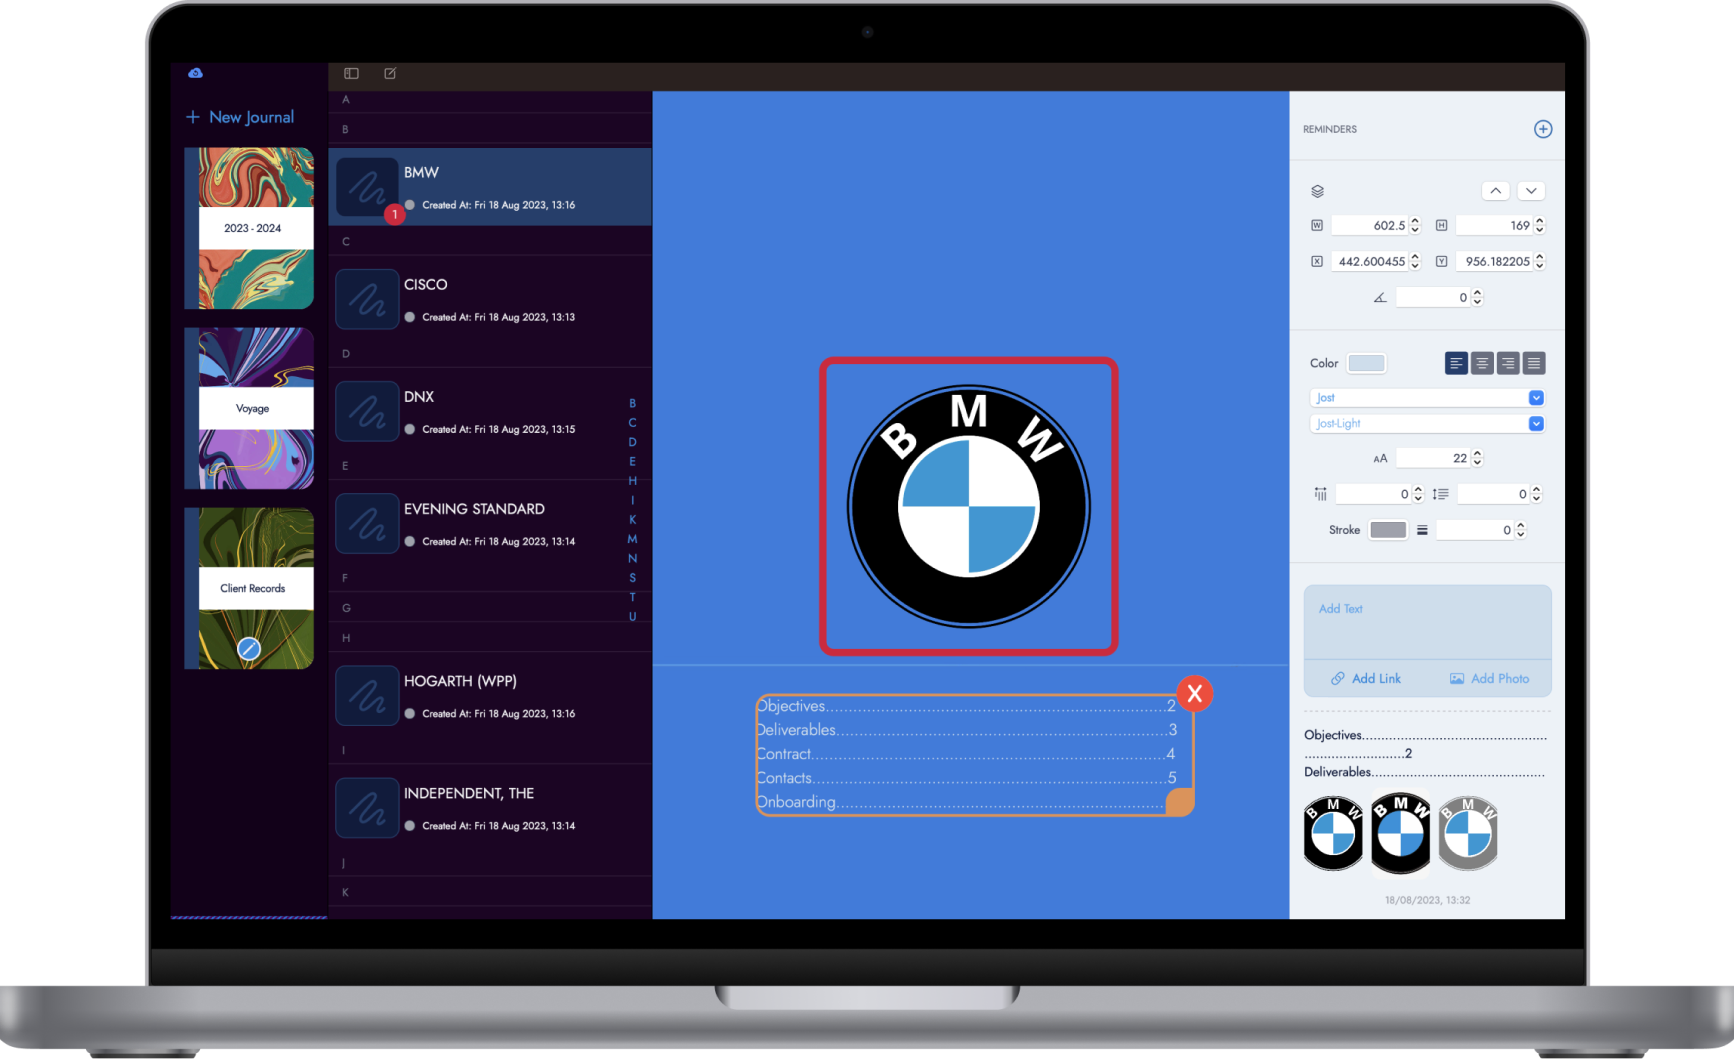1734x1059 pixels.
Task: Select the BMW entry
Action: pyautogui.click(x=490, y=187)
